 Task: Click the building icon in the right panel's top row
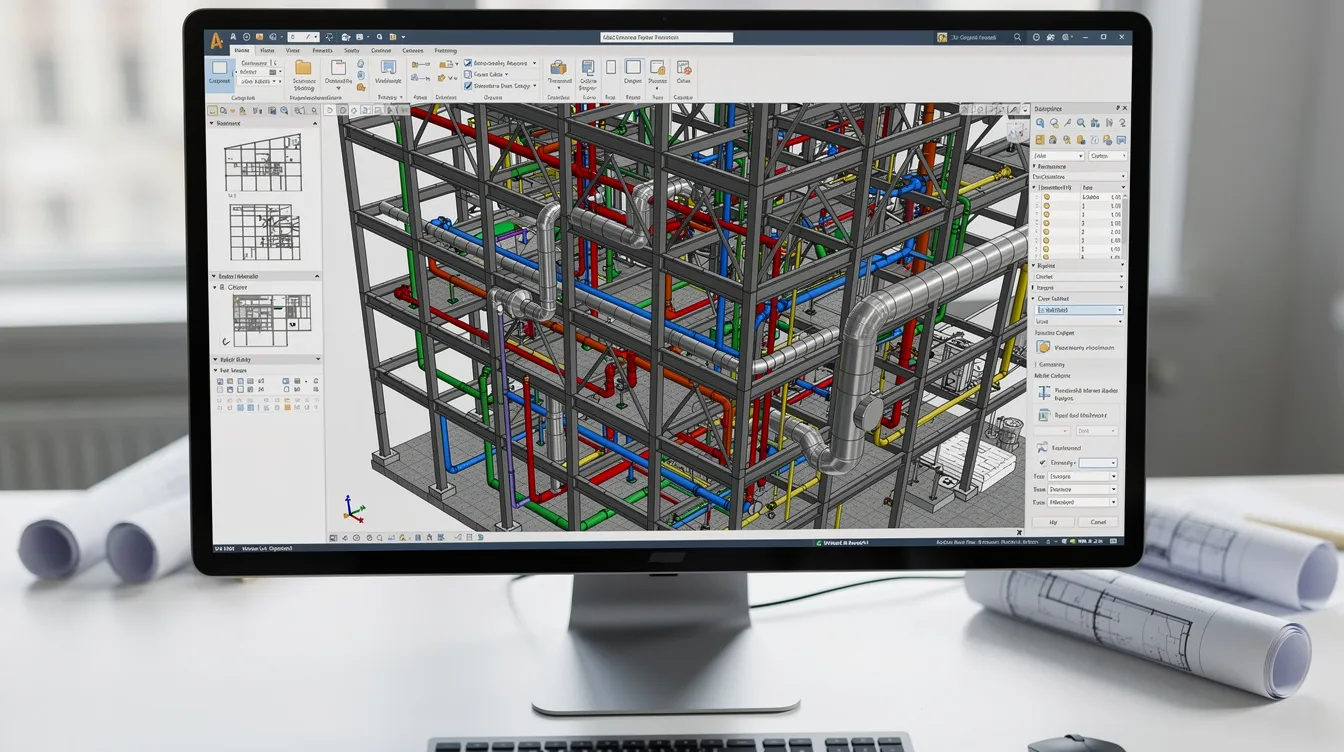[x=1094, y=123]
